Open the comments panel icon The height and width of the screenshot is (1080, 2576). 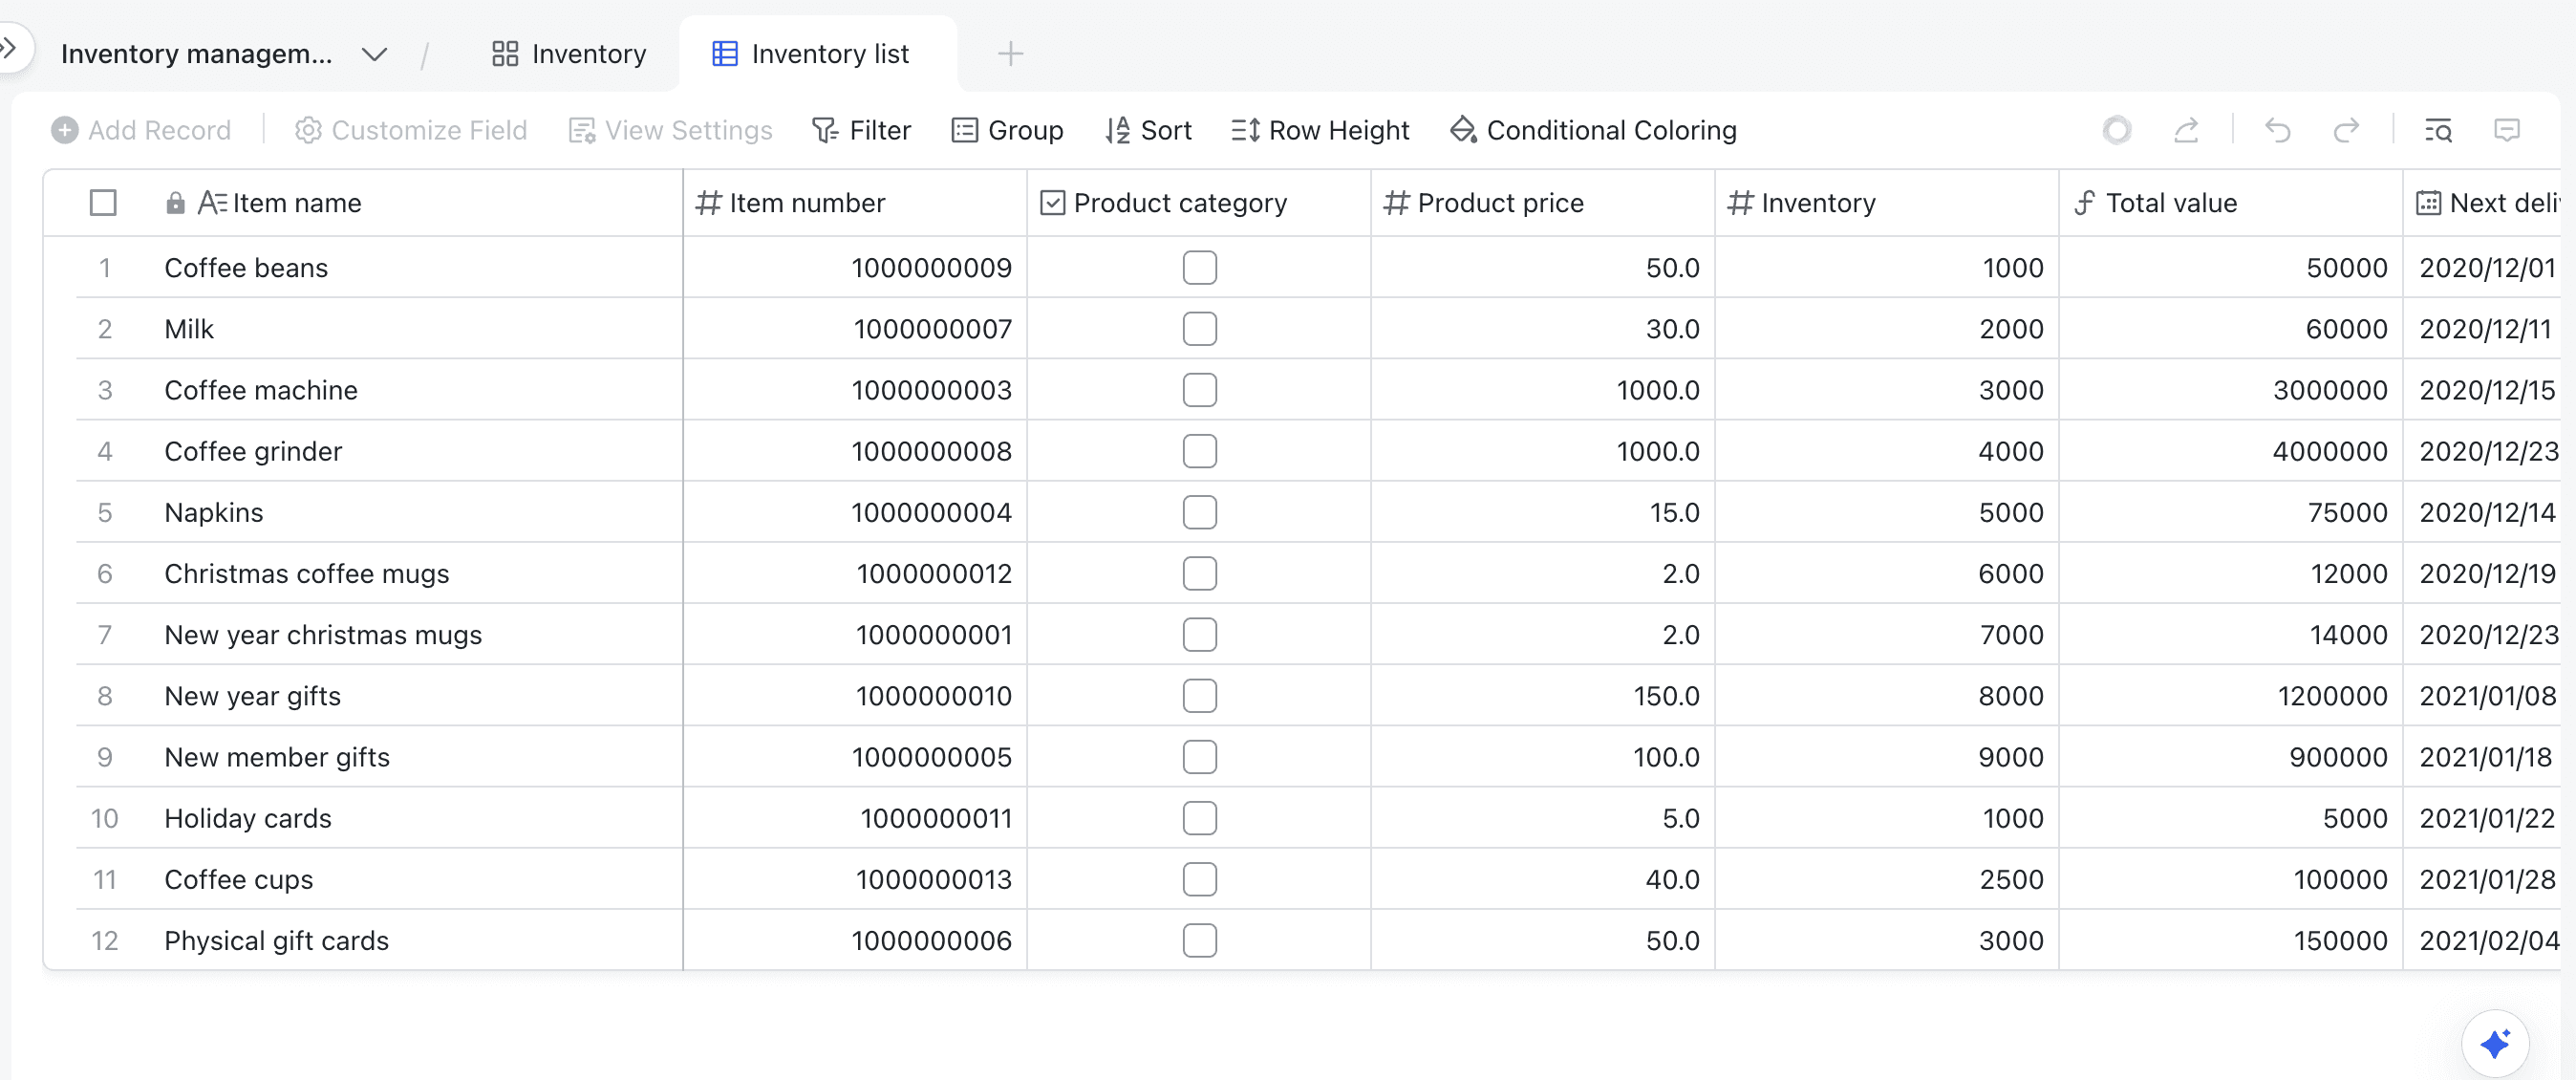click(2506, 130)
